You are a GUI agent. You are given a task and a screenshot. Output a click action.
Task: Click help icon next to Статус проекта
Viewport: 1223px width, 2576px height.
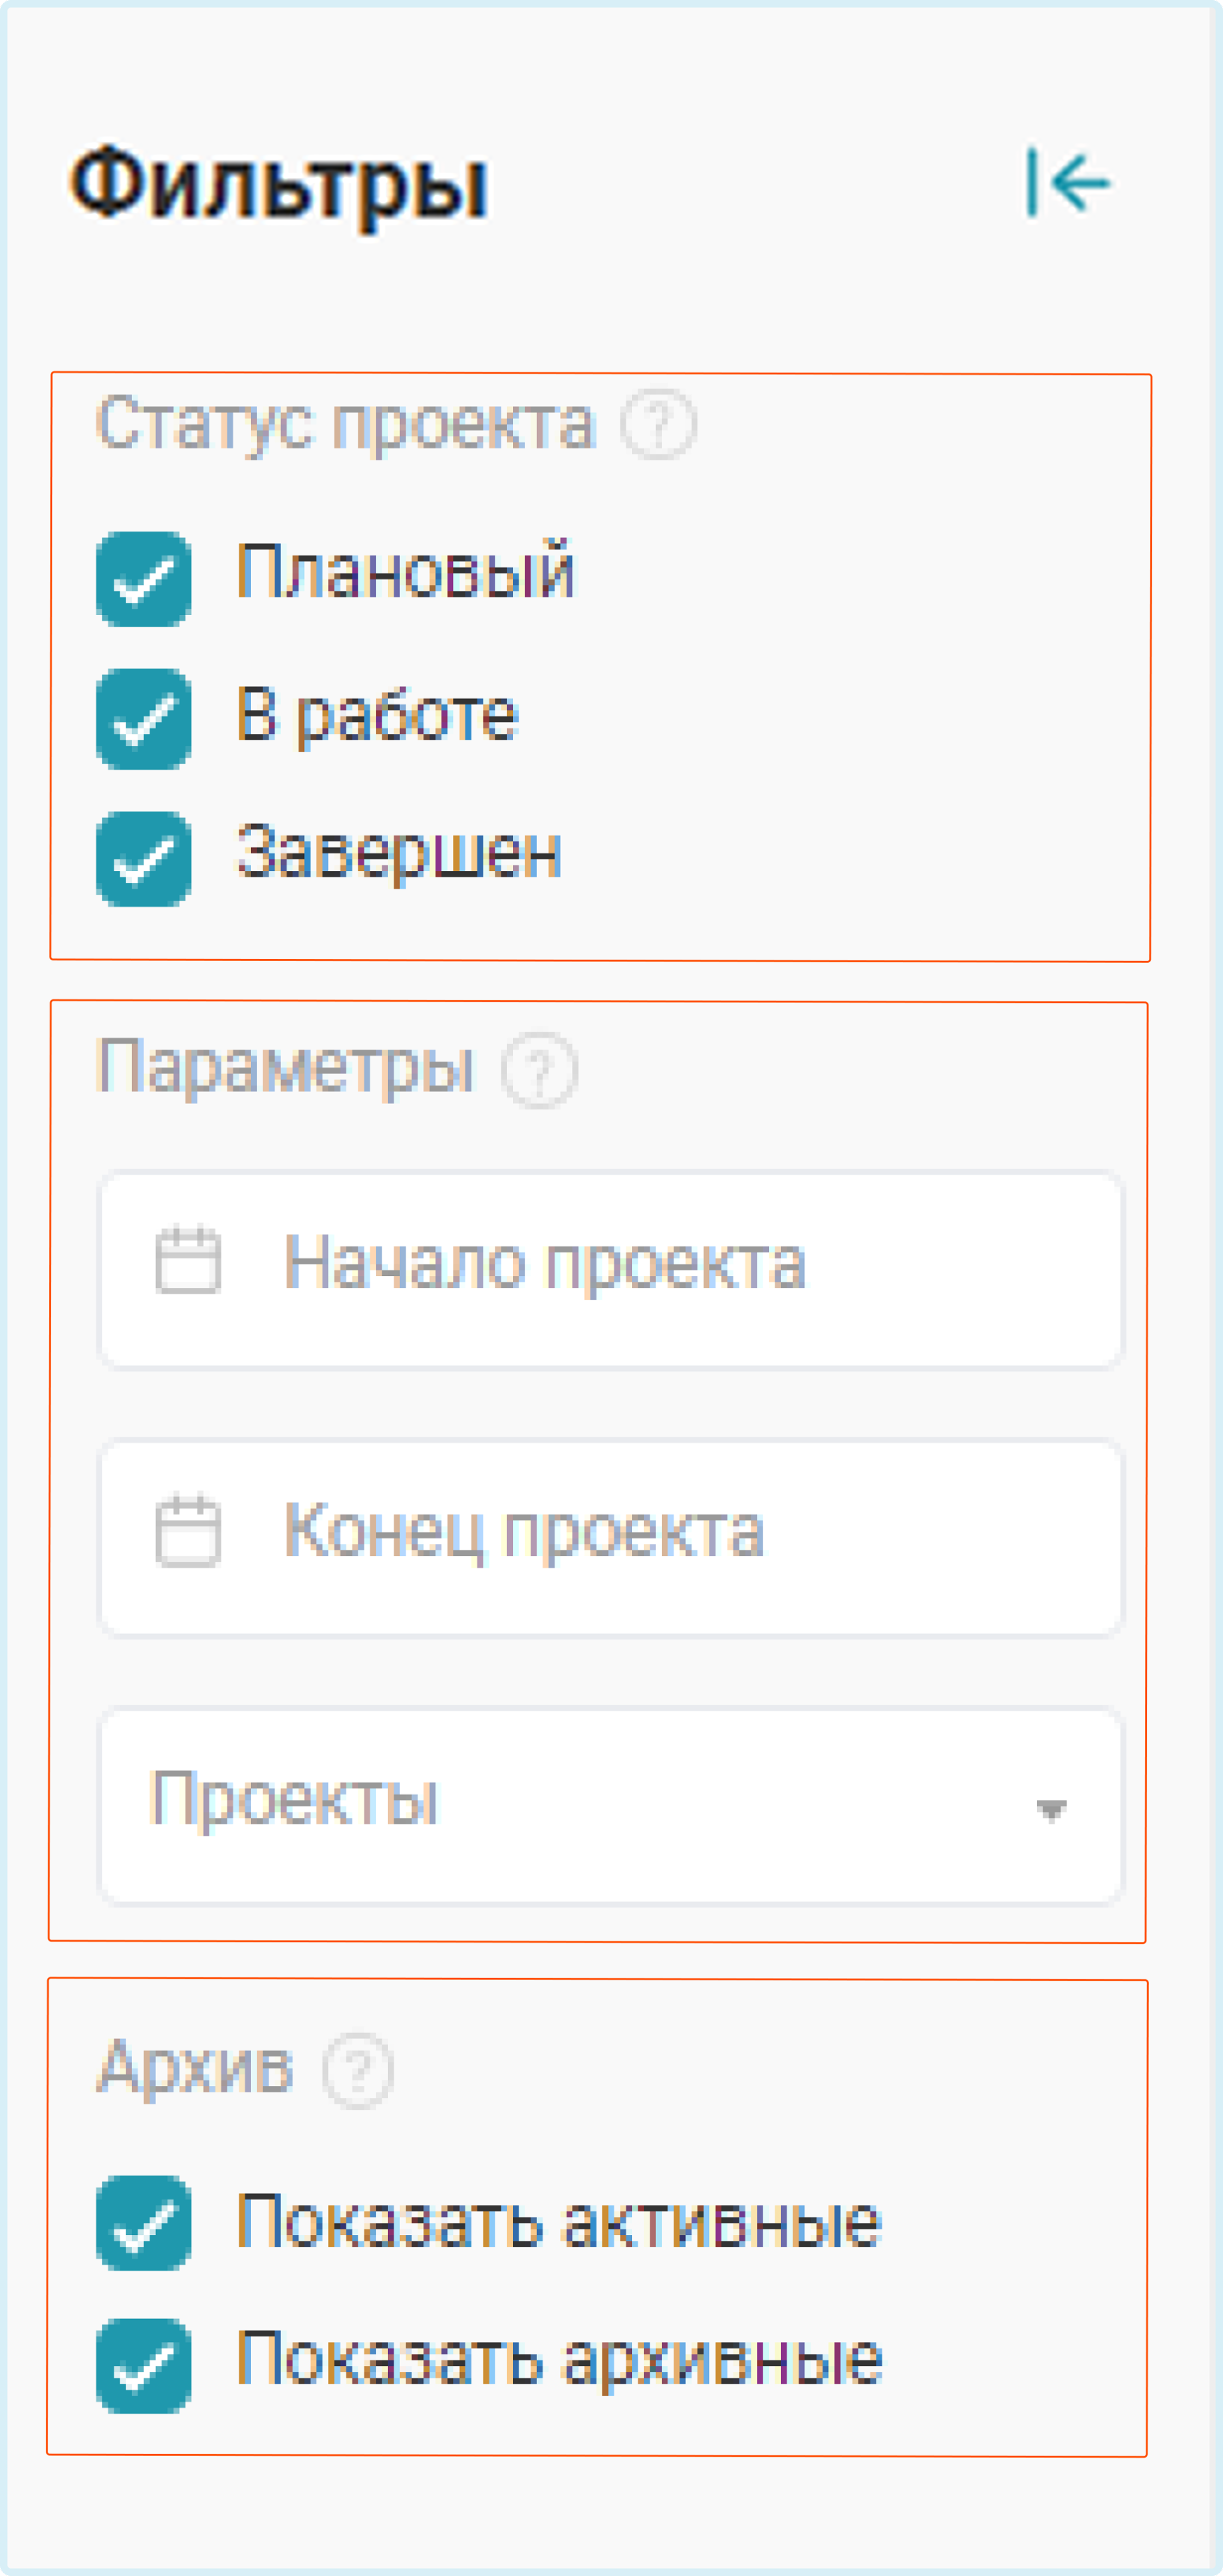point(658,424)
